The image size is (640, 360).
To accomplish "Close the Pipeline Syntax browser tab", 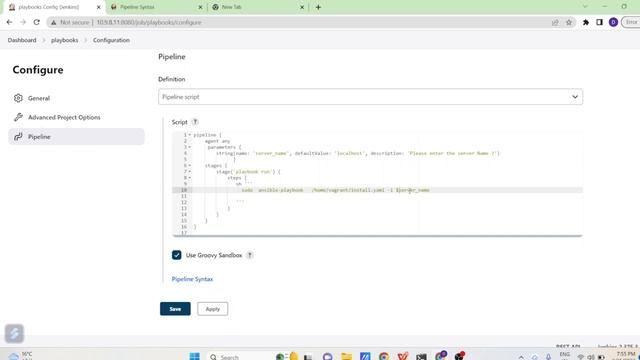I will tap(200, 7).
